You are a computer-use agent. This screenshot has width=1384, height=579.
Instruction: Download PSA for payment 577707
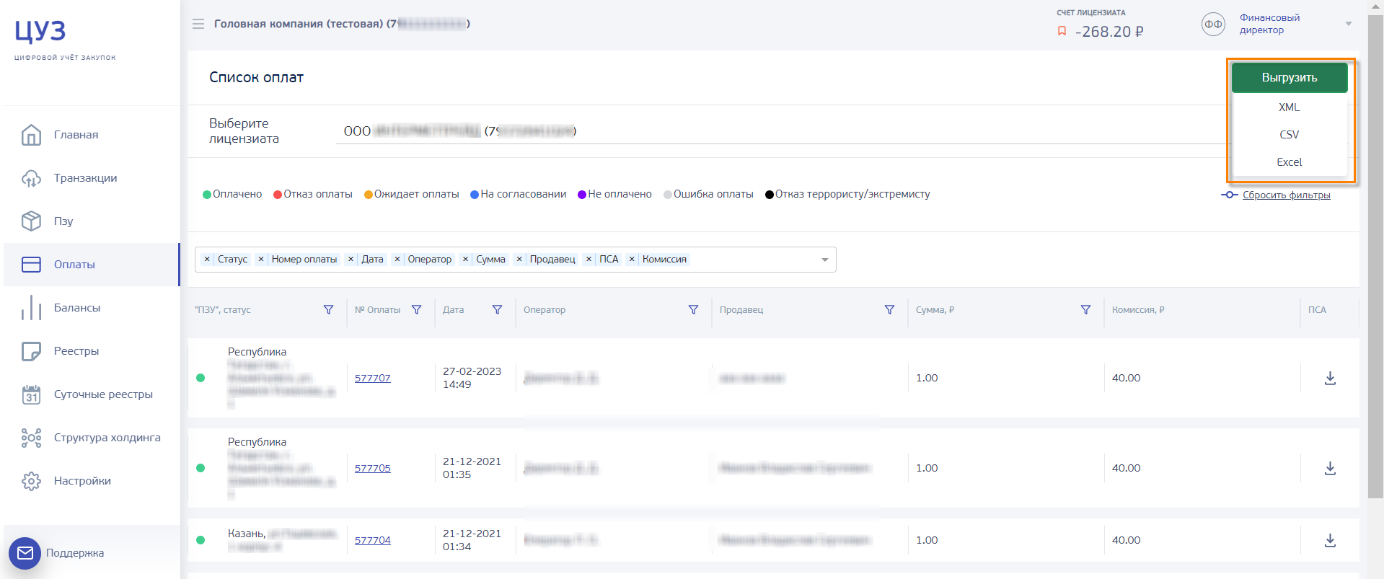(1330, 378)
